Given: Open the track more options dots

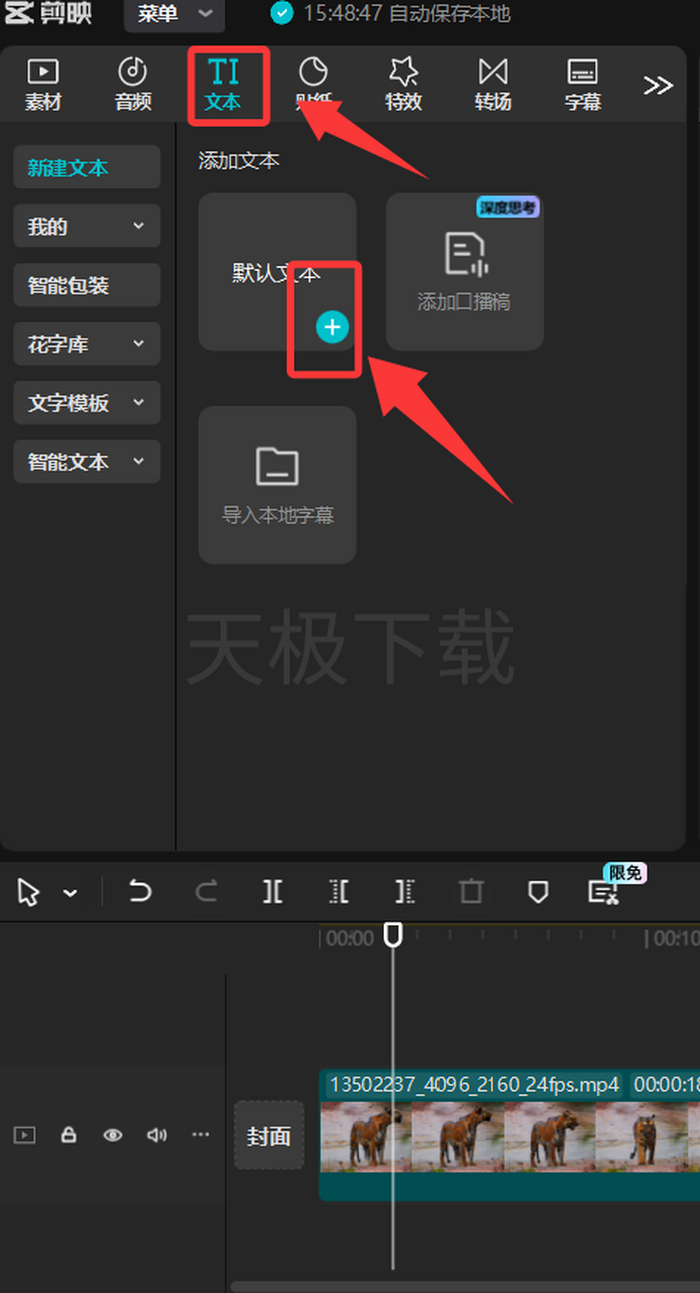Looking at the screenshot, I should click(x=201, y=1135).
